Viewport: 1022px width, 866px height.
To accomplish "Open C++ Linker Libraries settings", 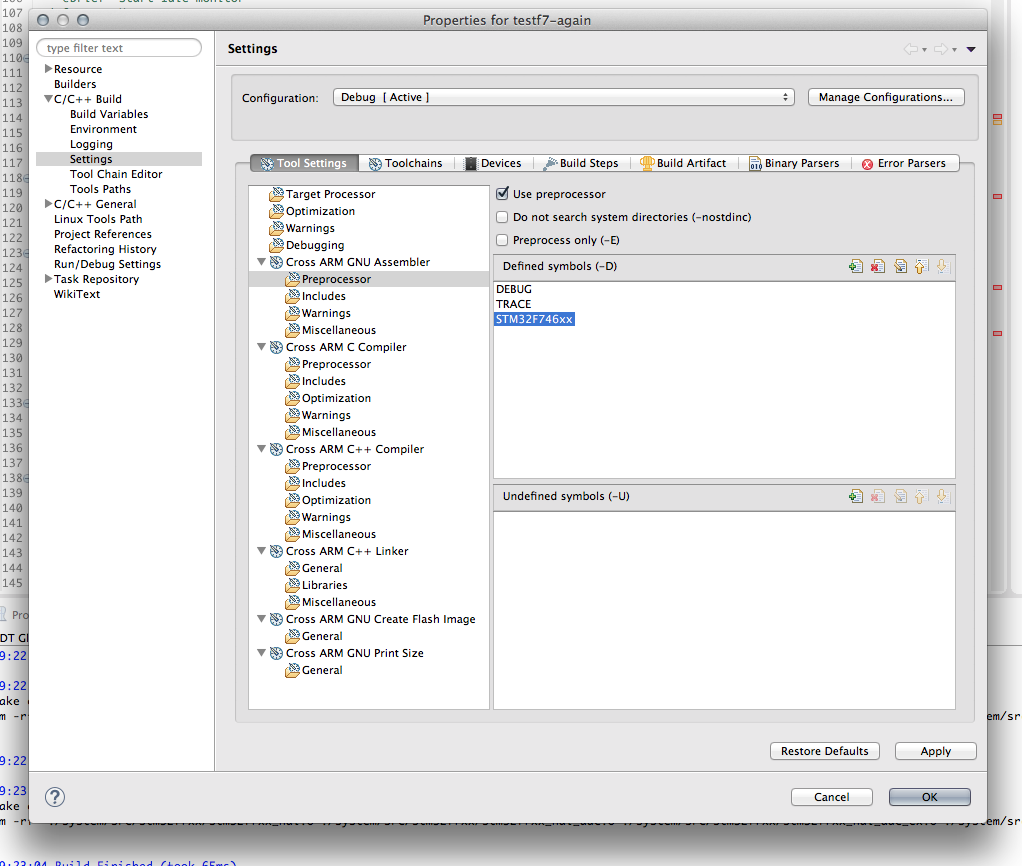I will pos(324,585).
